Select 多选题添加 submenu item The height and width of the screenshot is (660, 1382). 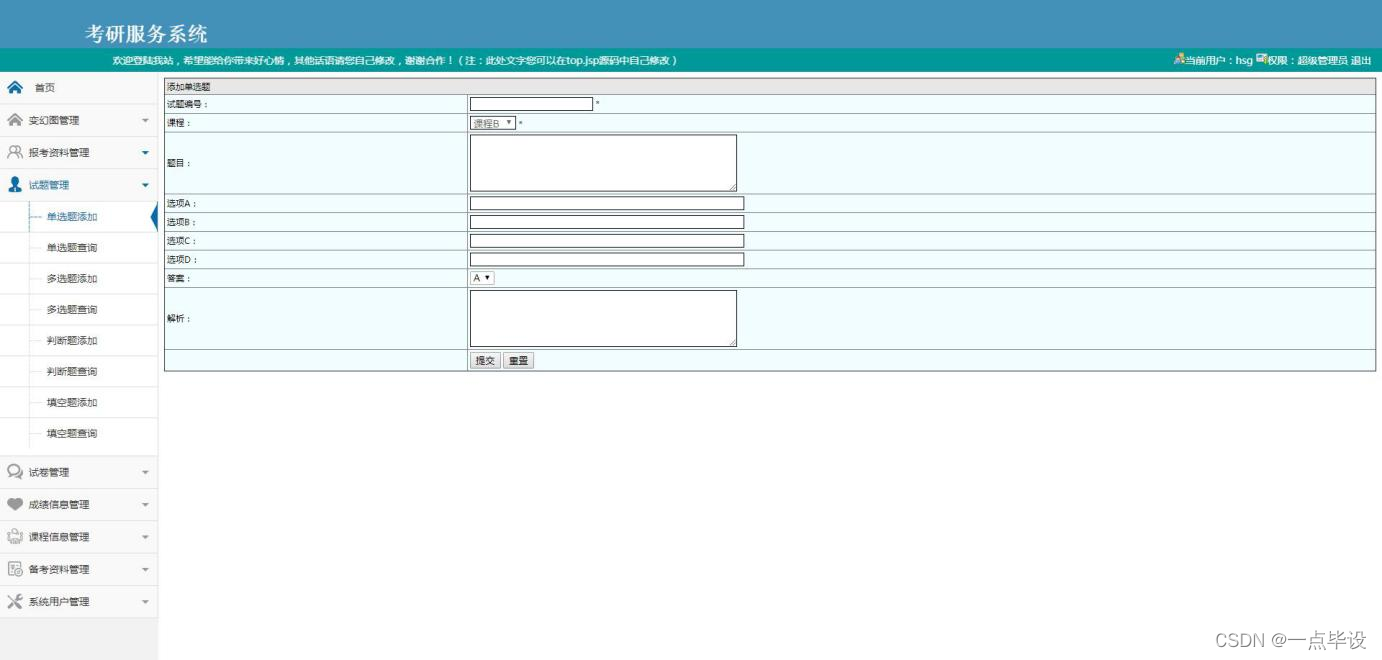(72, 279)
